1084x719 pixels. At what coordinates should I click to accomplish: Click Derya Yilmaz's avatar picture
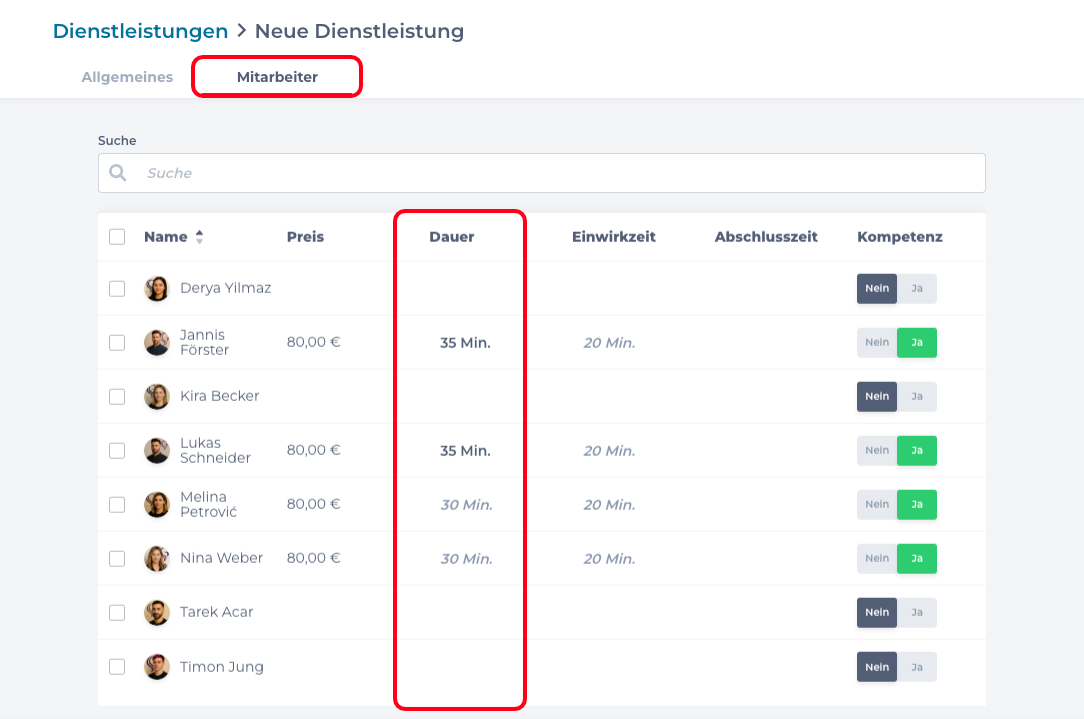[157, 289]
